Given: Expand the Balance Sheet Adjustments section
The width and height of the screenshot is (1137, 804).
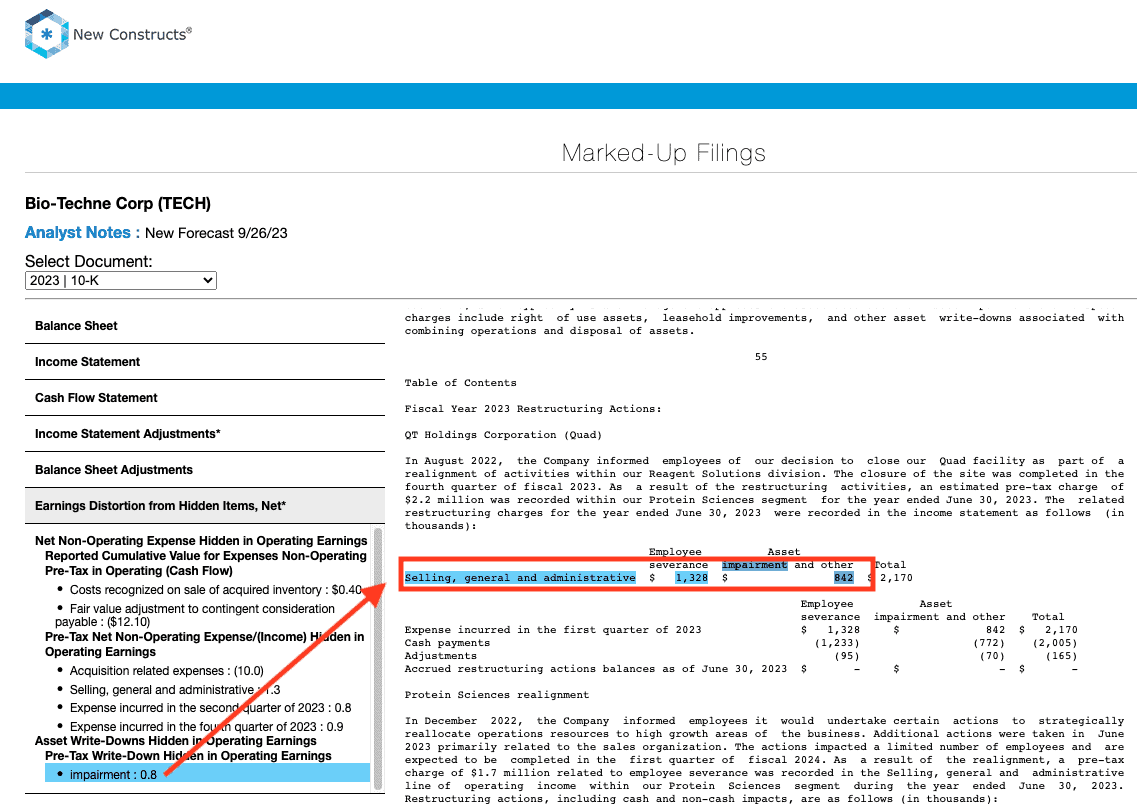Looking at the screenshot, I should (204, 470).
